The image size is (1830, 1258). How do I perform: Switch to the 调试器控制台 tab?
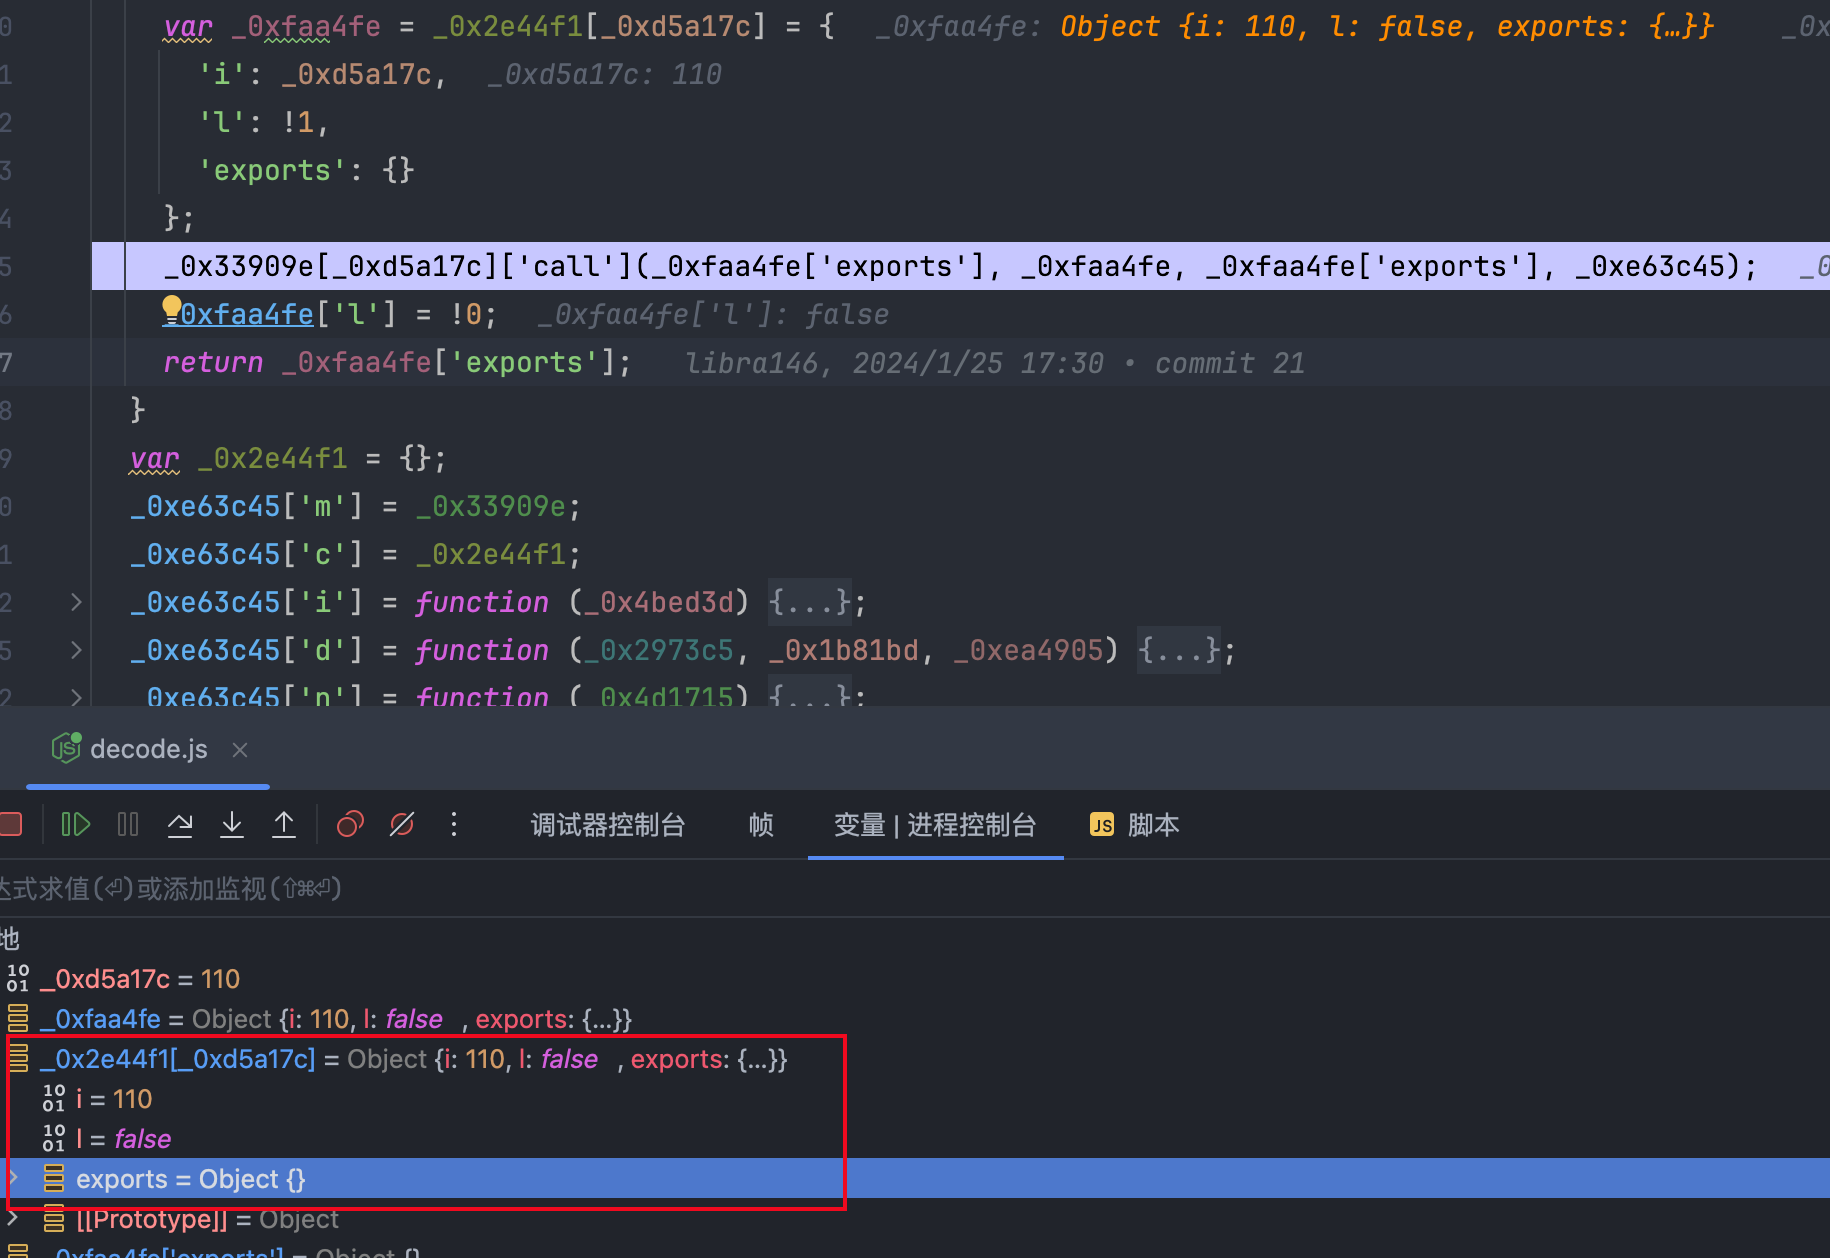click(x=607, y=825)
